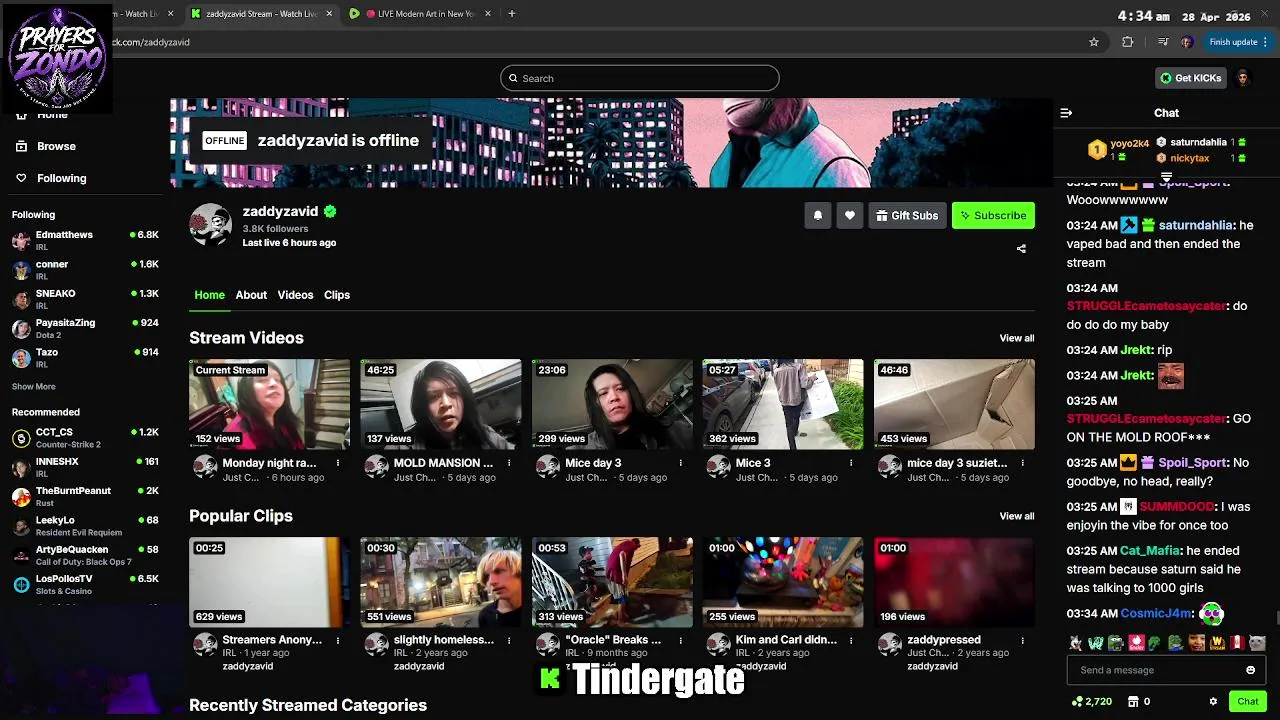Image resolution: width=1280 pixels, height=720 pixels.
Task: Open SNEAKO in the Following list
Action: 85,299
